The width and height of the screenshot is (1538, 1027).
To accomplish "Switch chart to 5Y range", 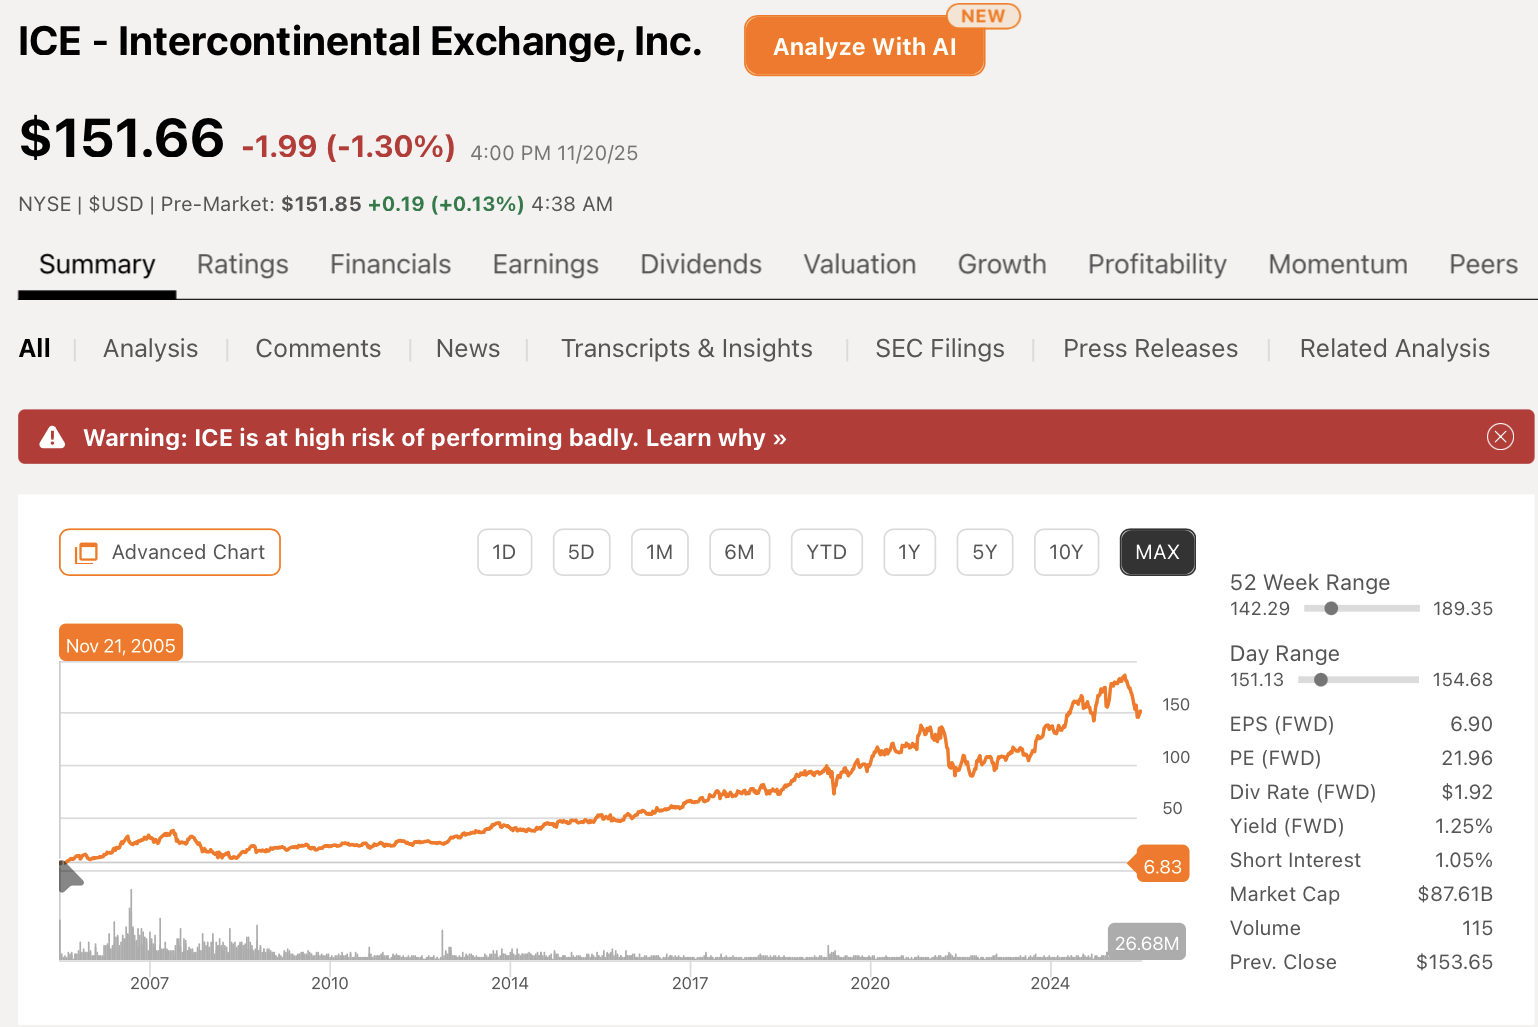I will pyautogui.click(x=984, y=552).
